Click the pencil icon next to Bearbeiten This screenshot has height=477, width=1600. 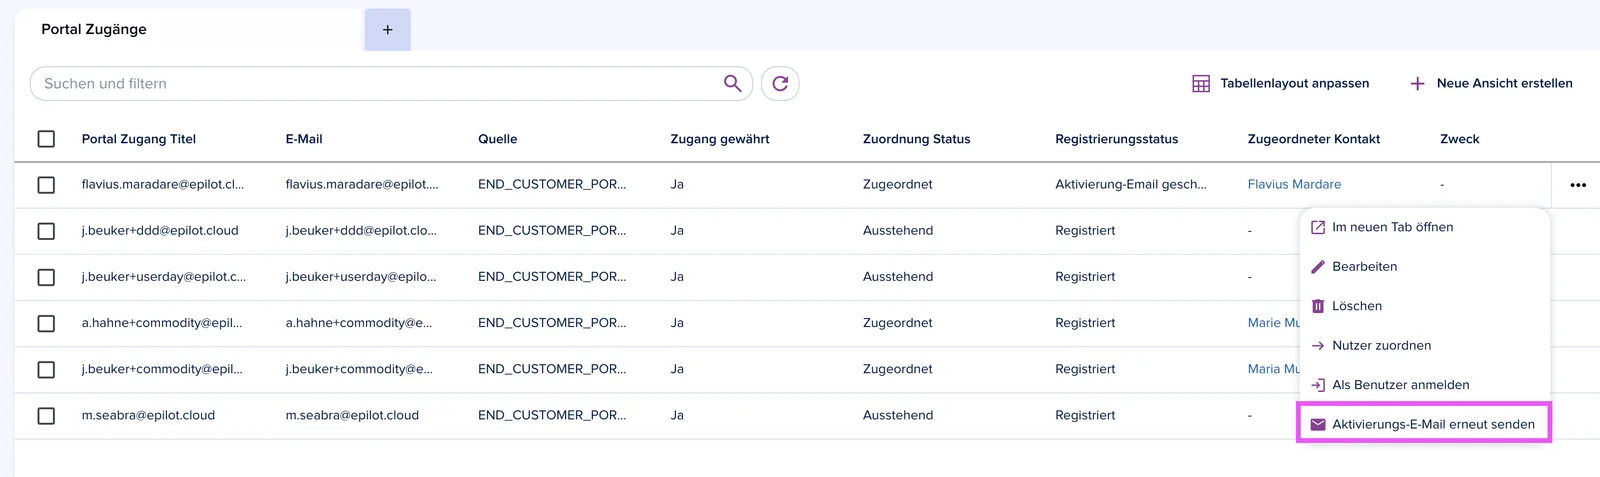1318,266
